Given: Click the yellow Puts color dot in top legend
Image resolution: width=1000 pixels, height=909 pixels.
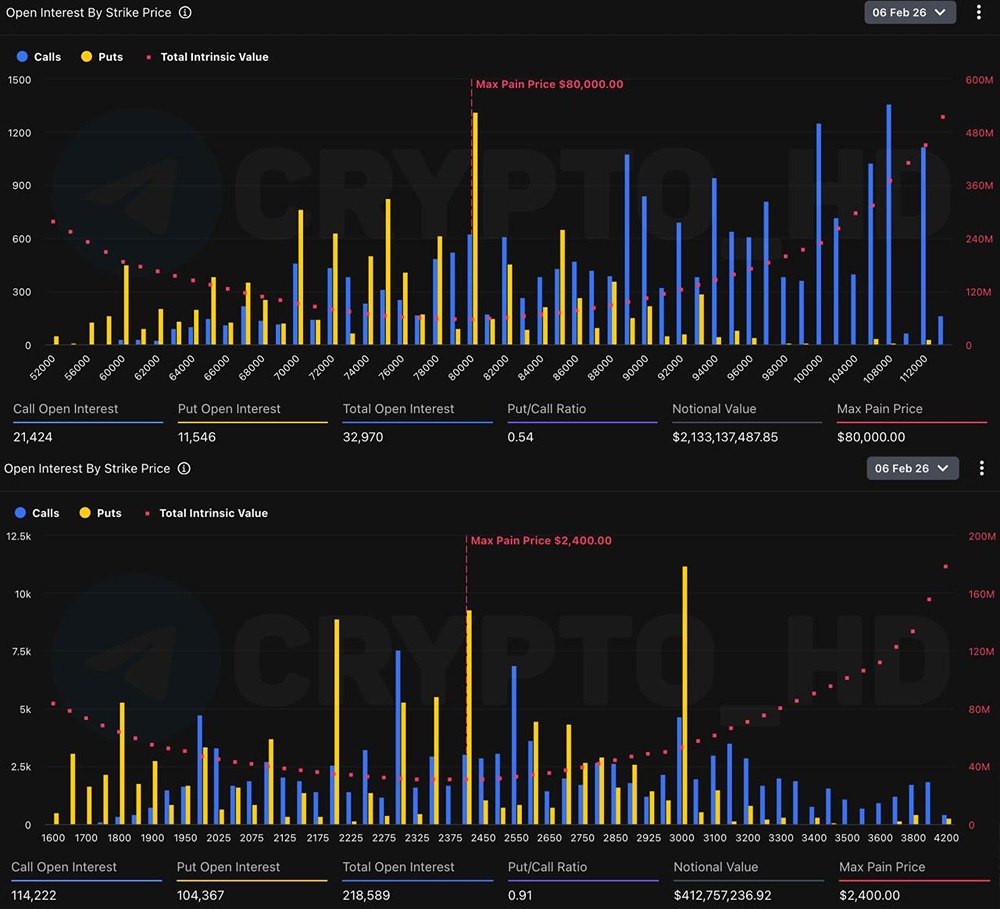Looking at the screenshot, I should click(86, 57).
